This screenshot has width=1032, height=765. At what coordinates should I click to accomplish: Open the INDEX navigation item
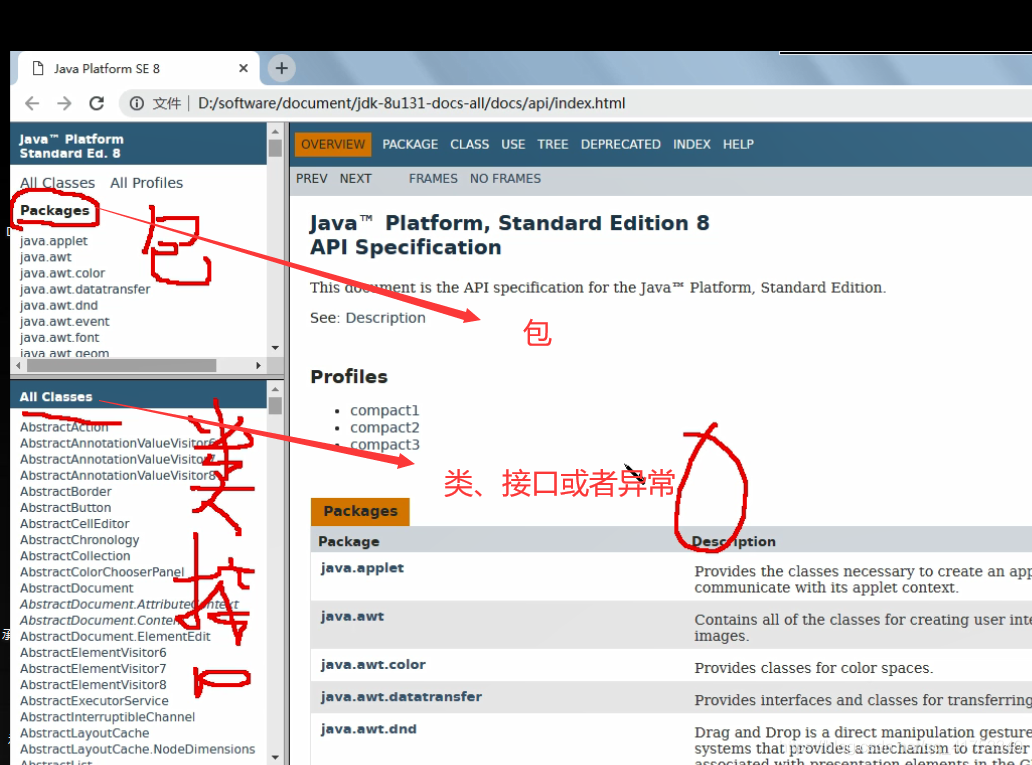[692, 144]
